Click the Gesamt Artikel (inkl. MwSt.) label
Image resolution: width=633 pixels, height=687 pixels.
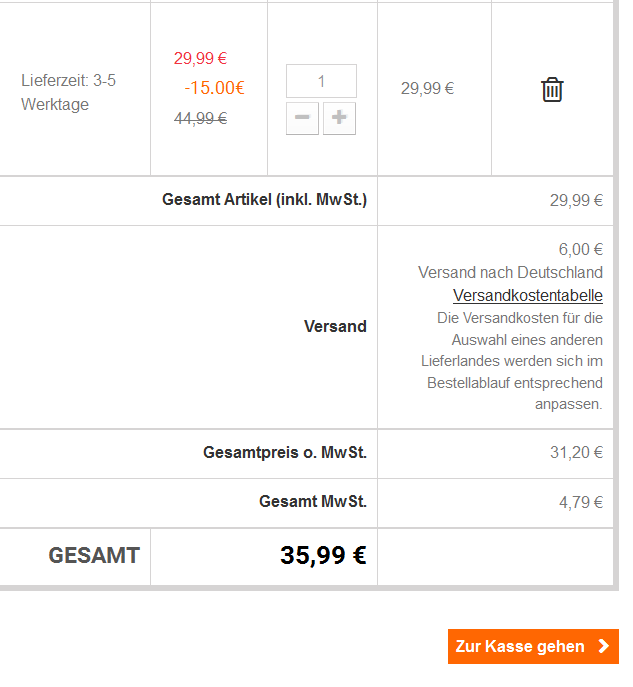click(x=264, y=200)
